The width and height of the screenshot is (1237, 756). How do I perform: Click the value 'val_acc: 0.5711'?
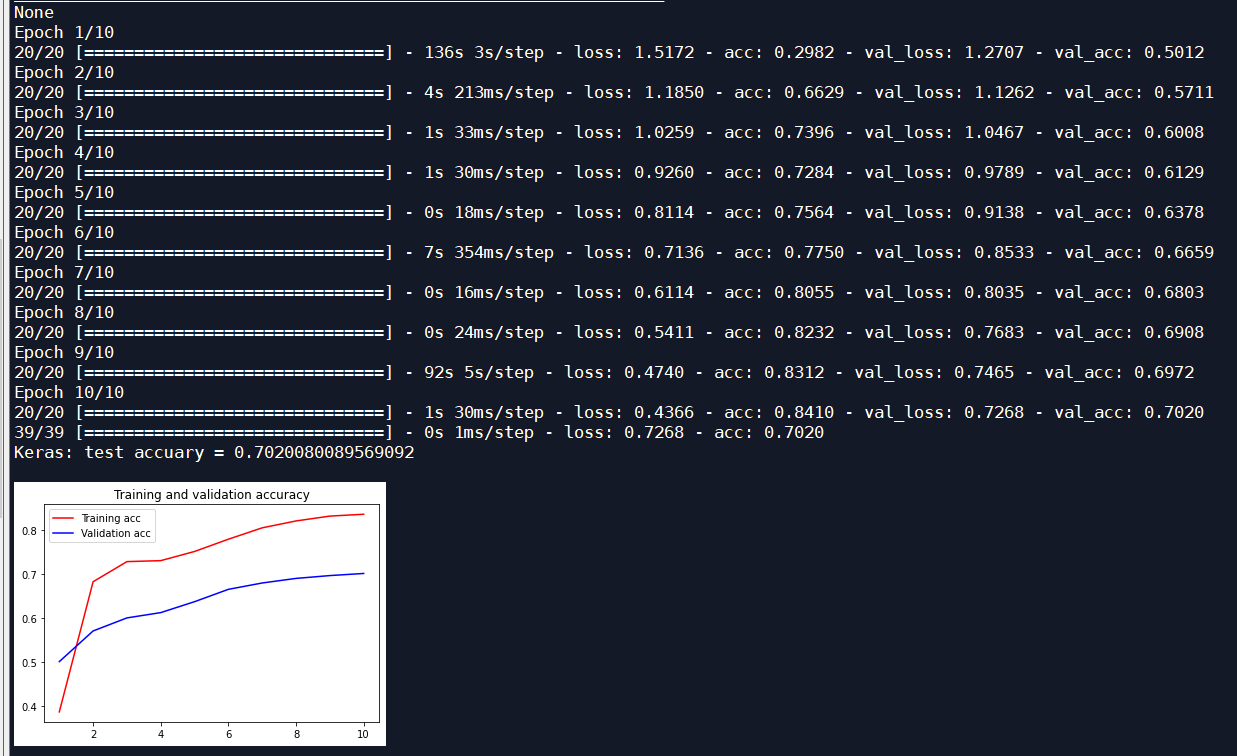point(1139,92)
